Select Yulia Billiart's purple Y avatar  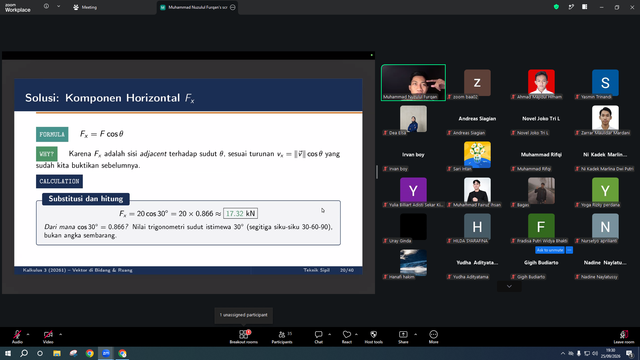[413, 191]
